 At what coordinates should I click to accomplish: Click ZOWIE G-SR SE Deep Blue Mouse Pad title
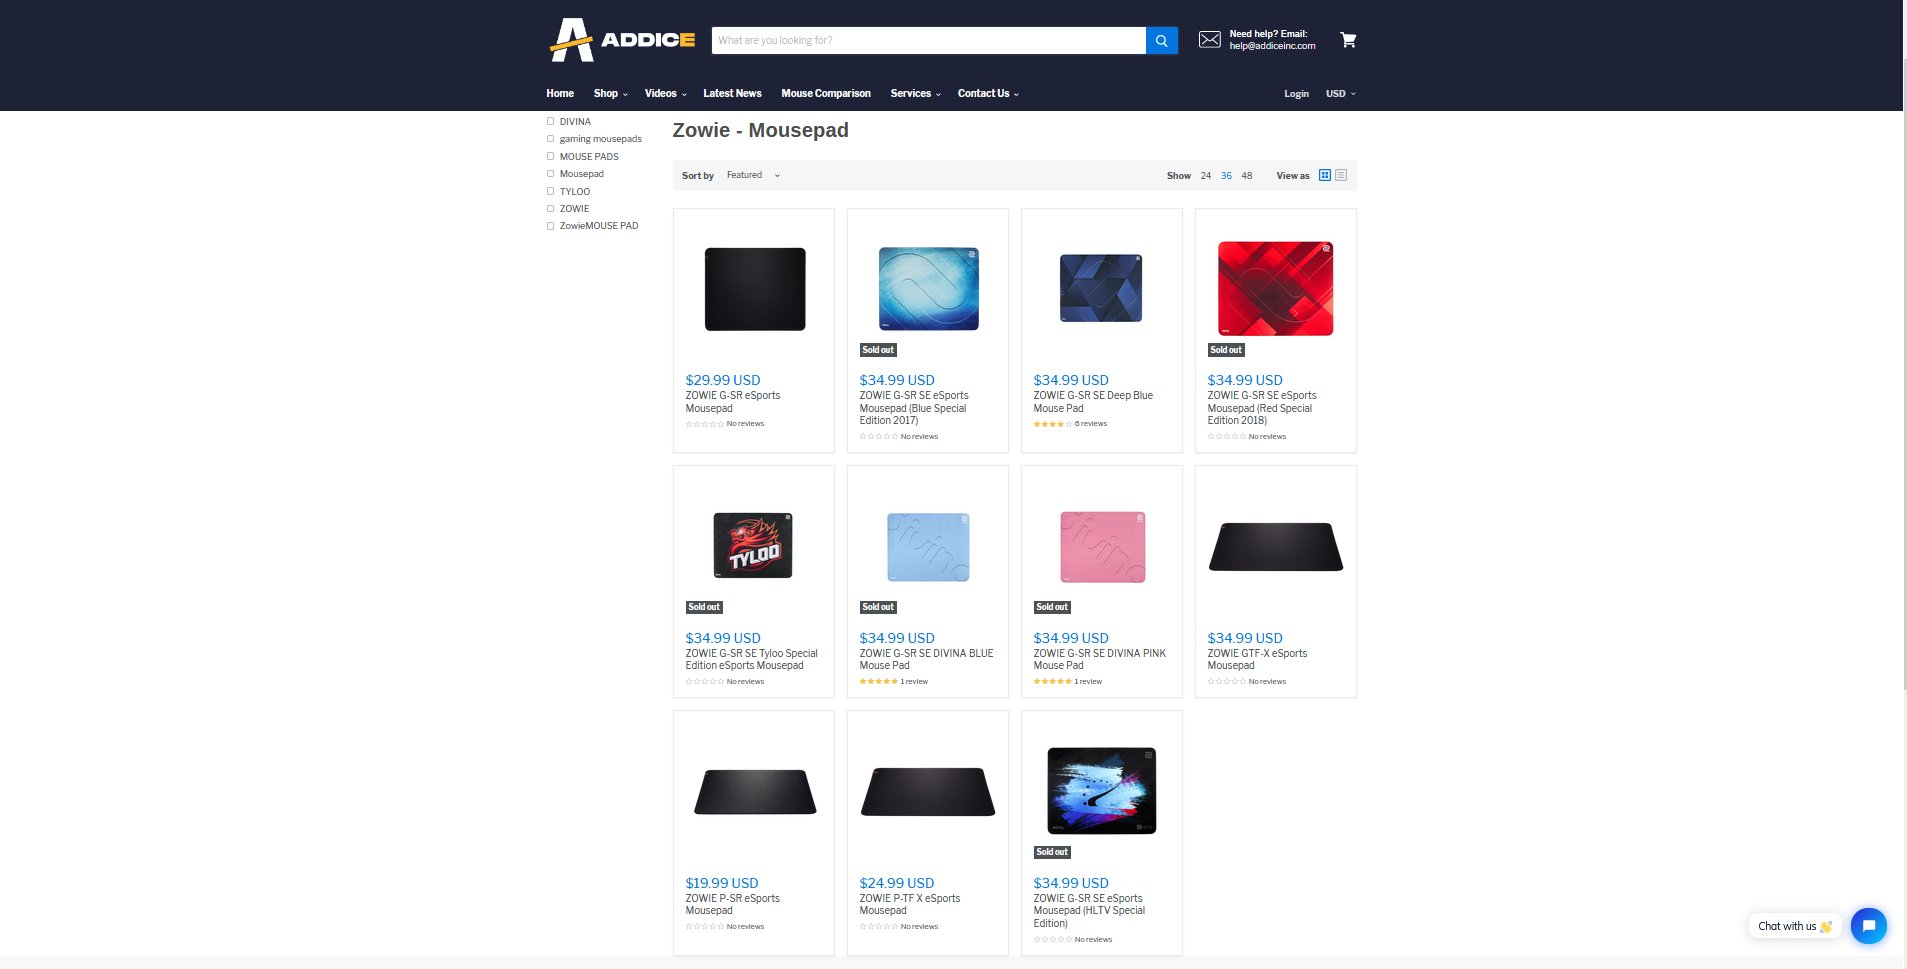(x=1093, y=402)
